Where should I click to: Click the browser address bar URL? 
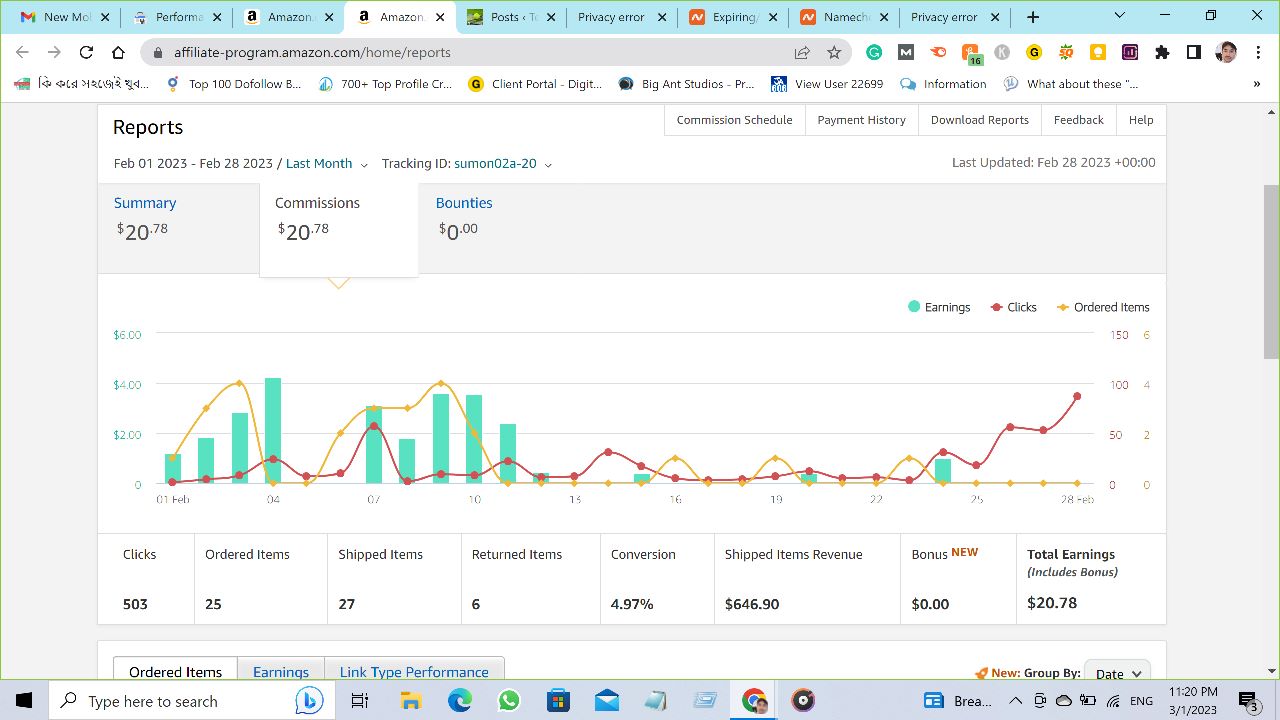coord(312,53)
